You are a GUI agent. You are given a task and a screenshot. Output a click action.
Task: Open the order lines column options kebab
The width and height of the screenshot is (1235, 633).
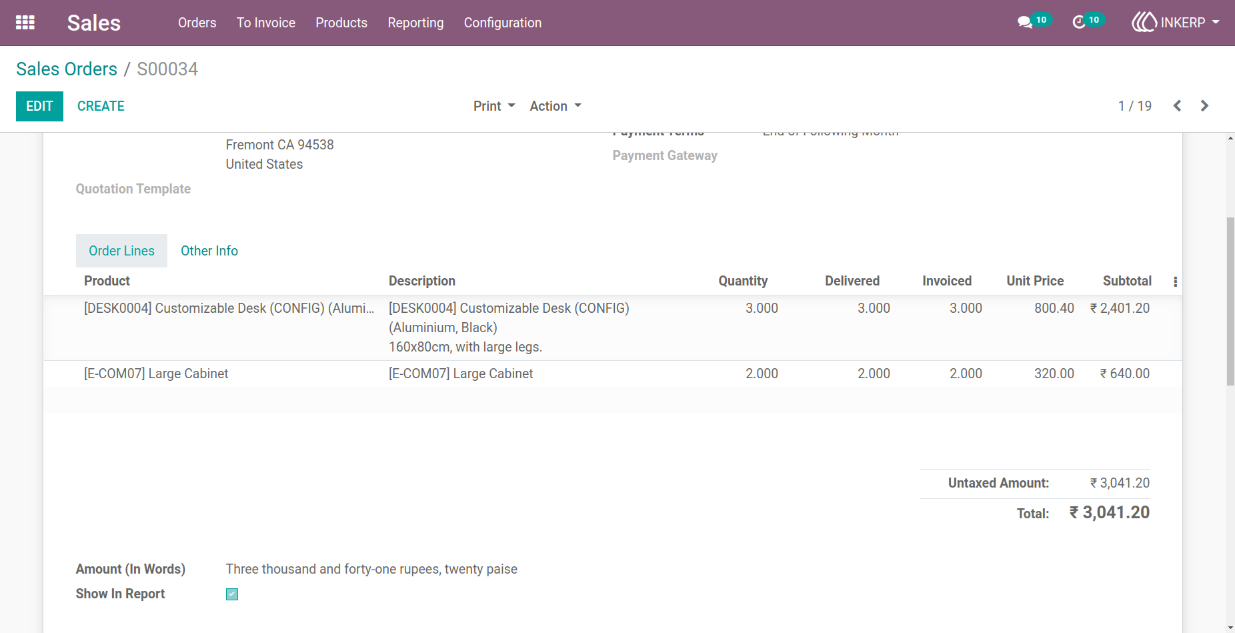[x=1175, y=282]
